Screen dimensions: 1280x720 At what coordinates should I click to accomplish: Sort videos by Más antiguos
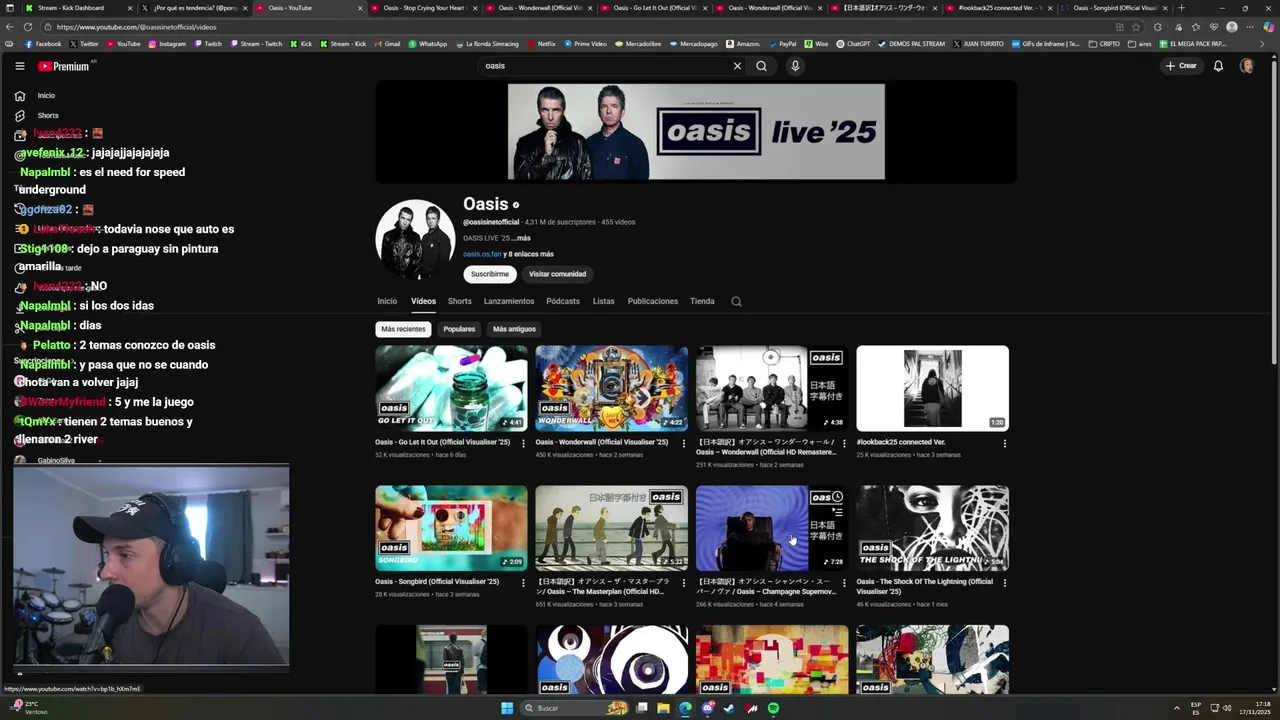click(514, 329)
